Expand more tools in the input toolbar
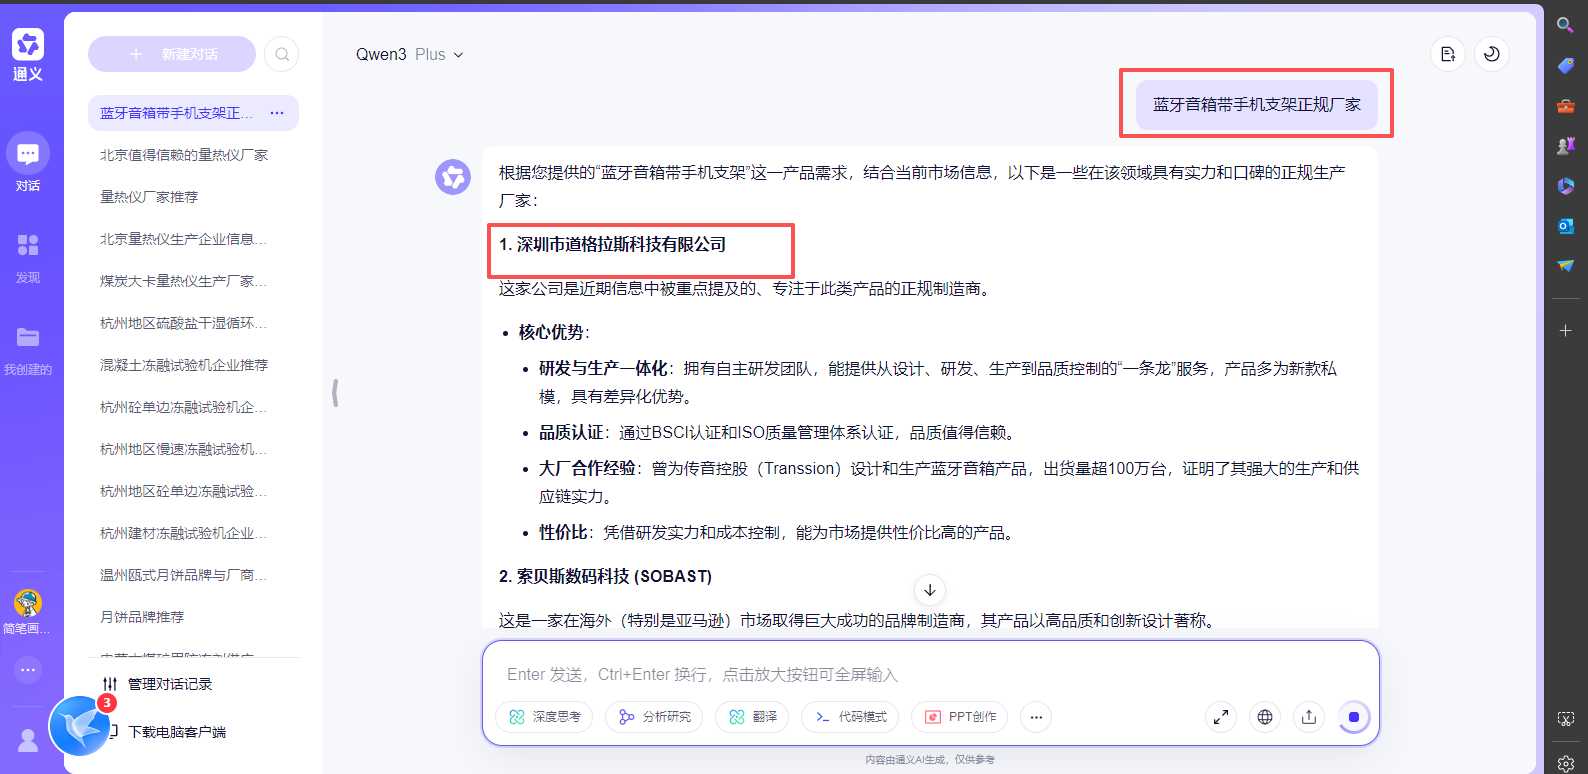The height and width of the screenshot is (774, 1588). point(1036,717)
